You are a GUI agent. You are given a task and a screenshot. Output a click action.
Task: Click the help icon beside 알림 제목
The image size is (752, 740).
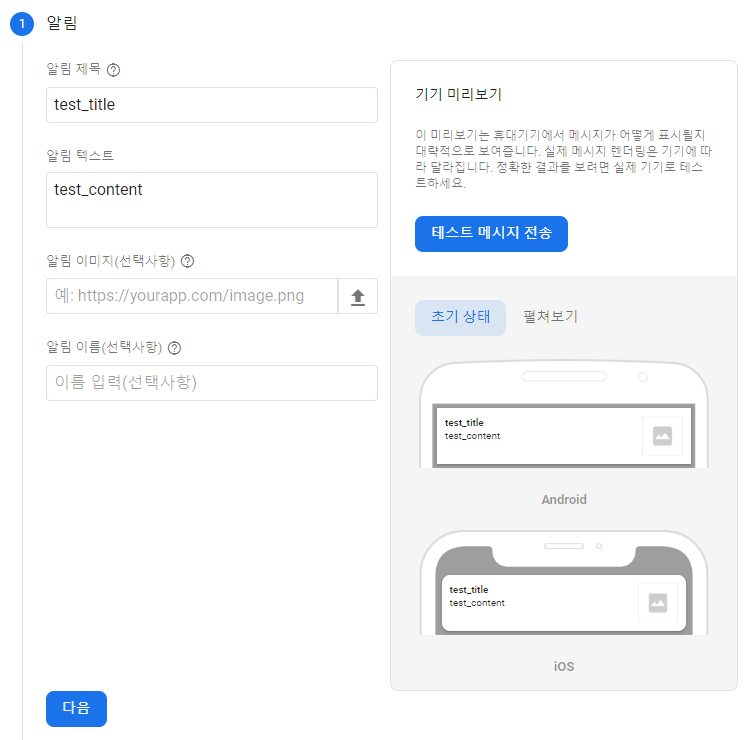click(x=113, y=70)
